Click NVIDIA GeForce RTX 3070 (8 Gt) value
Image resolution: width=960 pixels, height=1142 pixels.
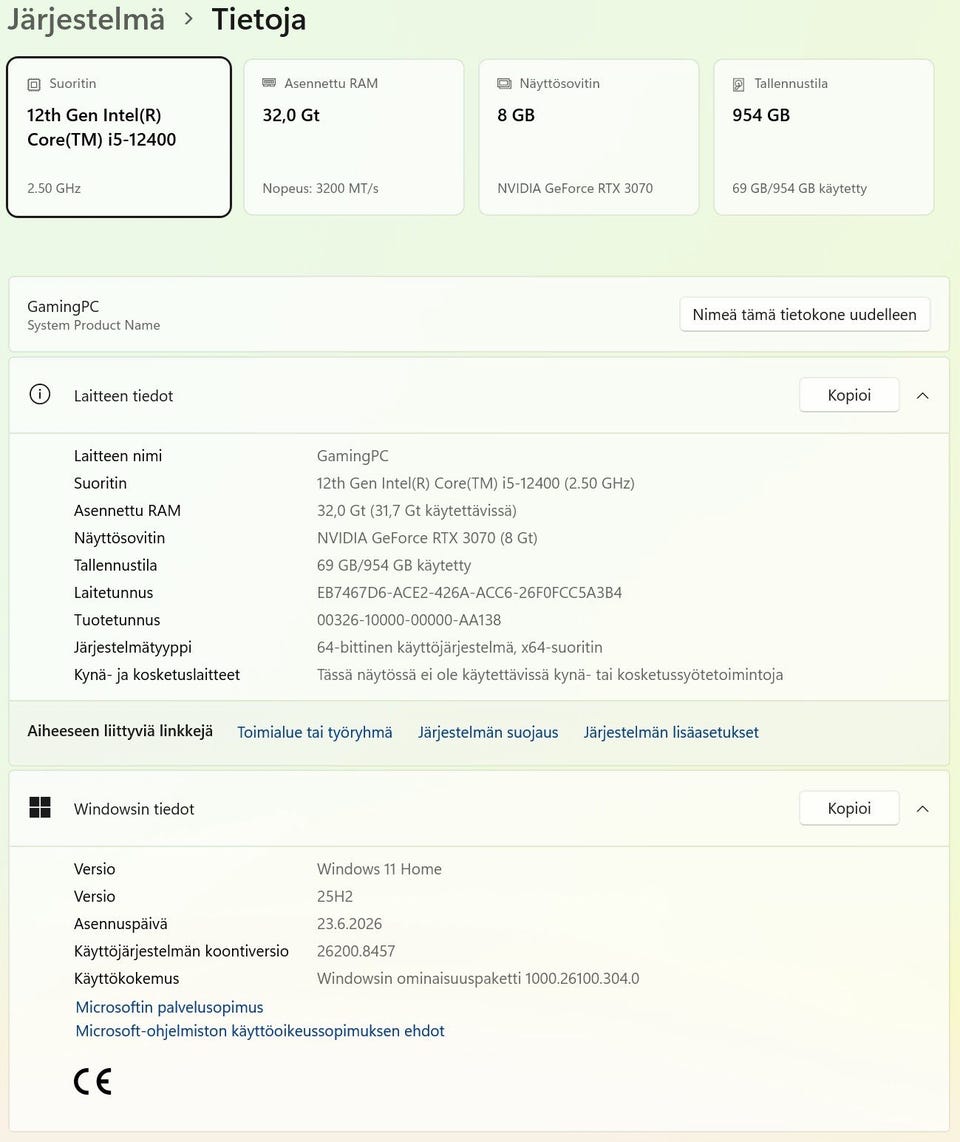(427, 537)
